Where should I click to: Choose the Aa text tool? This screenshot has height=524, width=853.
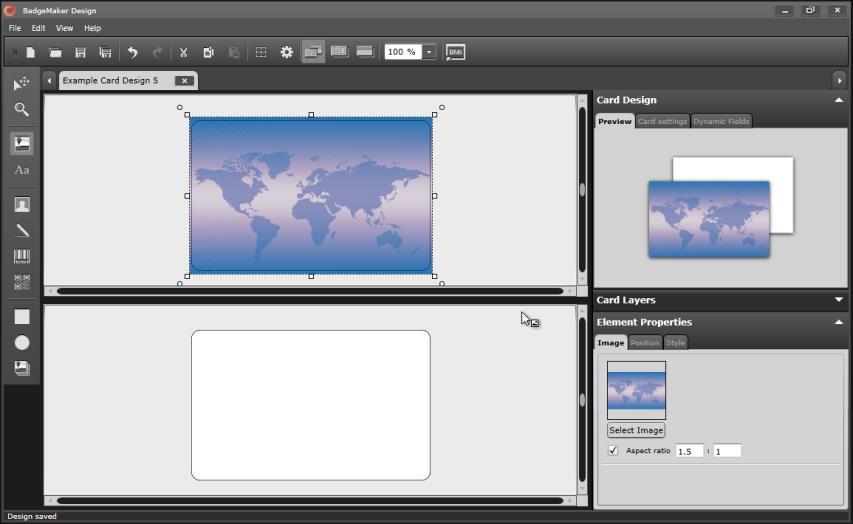coord(22,170)
